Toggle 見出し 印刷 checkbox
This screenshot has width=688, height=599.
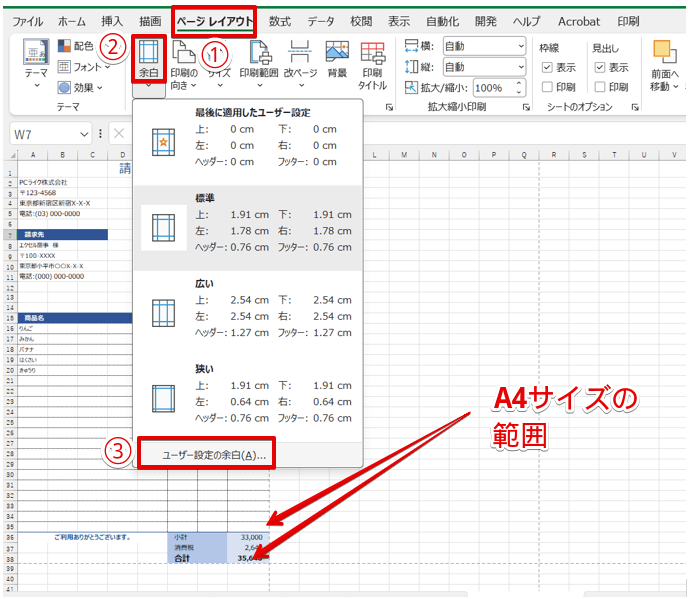pos(599,87)
